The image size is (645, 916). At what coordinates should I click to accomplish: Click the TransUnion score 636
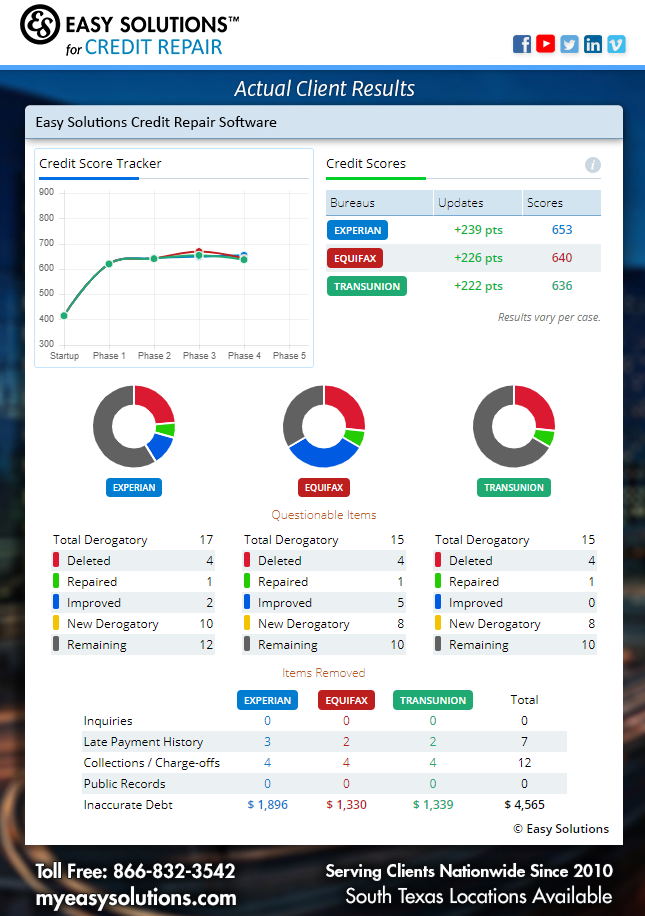pyautogui.click(x=562, y=286)
